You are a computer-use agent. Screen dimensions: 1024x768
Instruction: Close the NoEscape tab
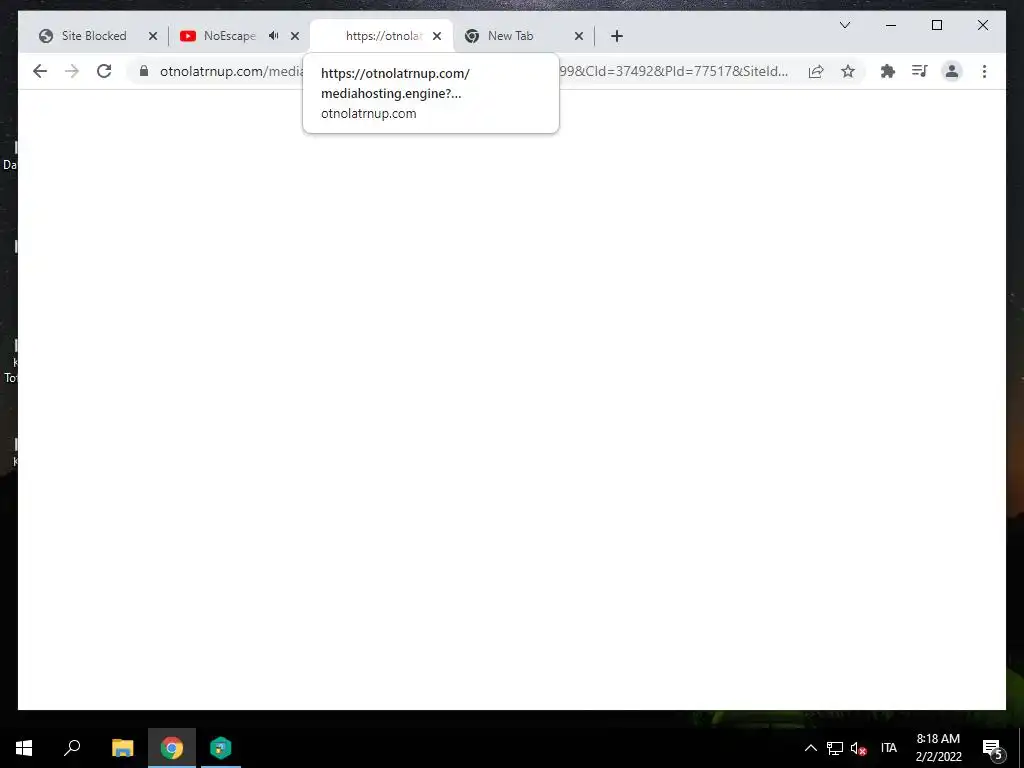295,36
